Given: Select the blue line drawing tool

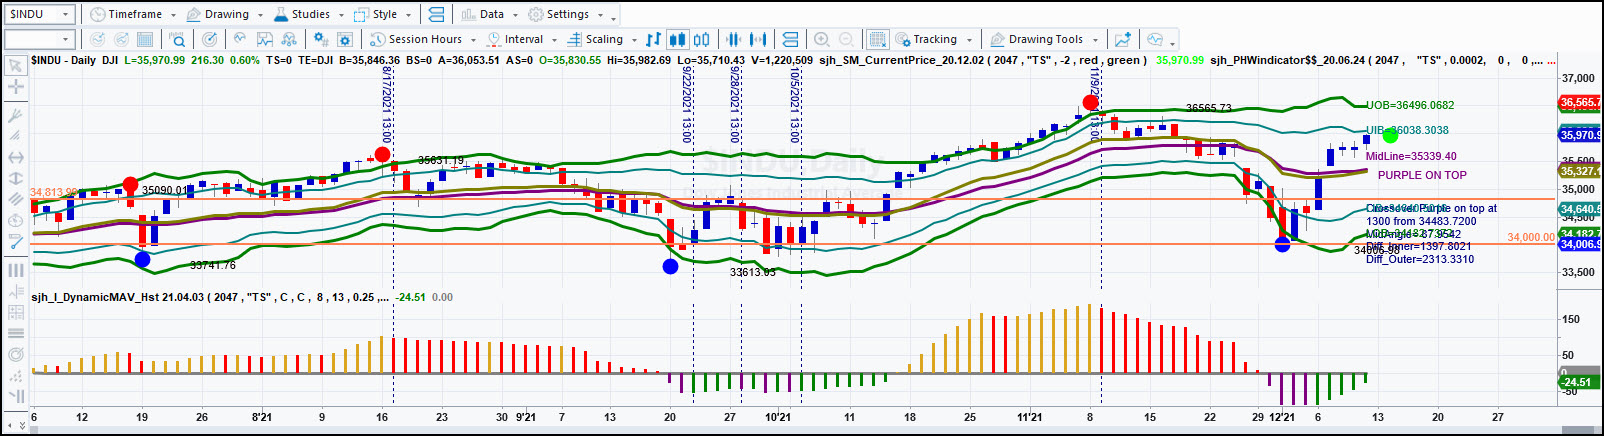Looking at the screenshot, I should (x=16, y=241).
